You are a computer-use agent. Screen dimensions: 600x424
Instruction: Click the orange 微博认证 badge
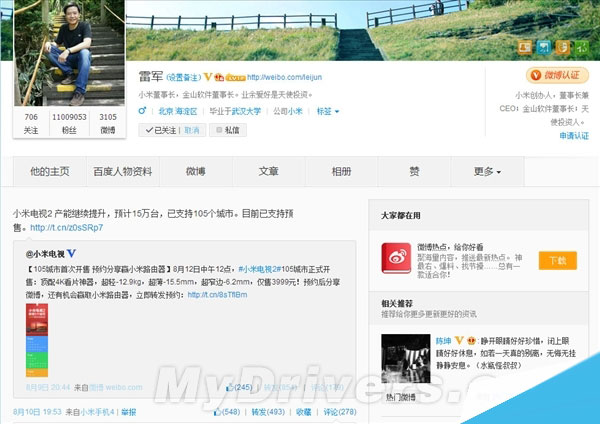tap(557, 75)
